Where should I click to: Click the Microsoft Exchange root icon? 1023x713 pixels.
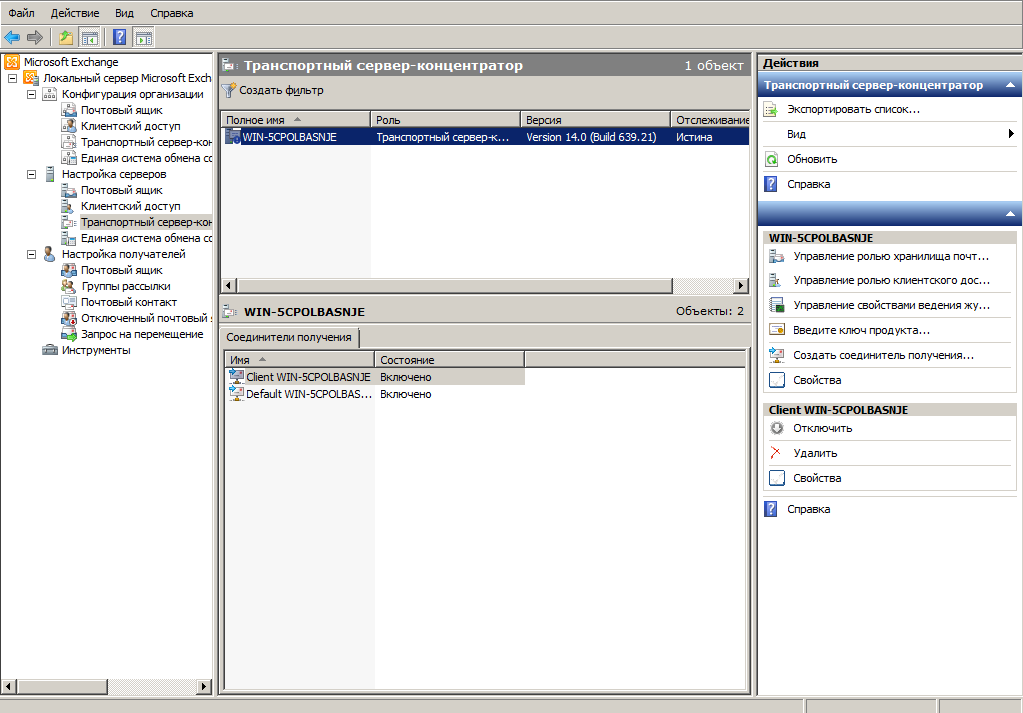(12, 62)
